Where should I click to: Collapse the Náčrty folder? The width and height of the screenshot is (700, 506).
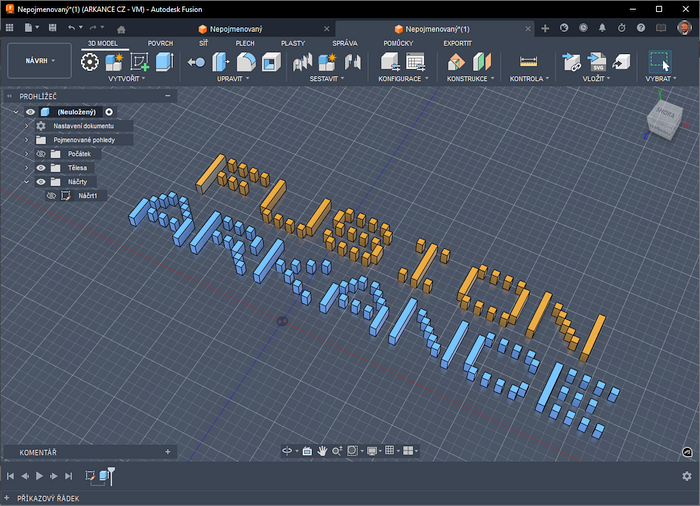tap(27, 182)
